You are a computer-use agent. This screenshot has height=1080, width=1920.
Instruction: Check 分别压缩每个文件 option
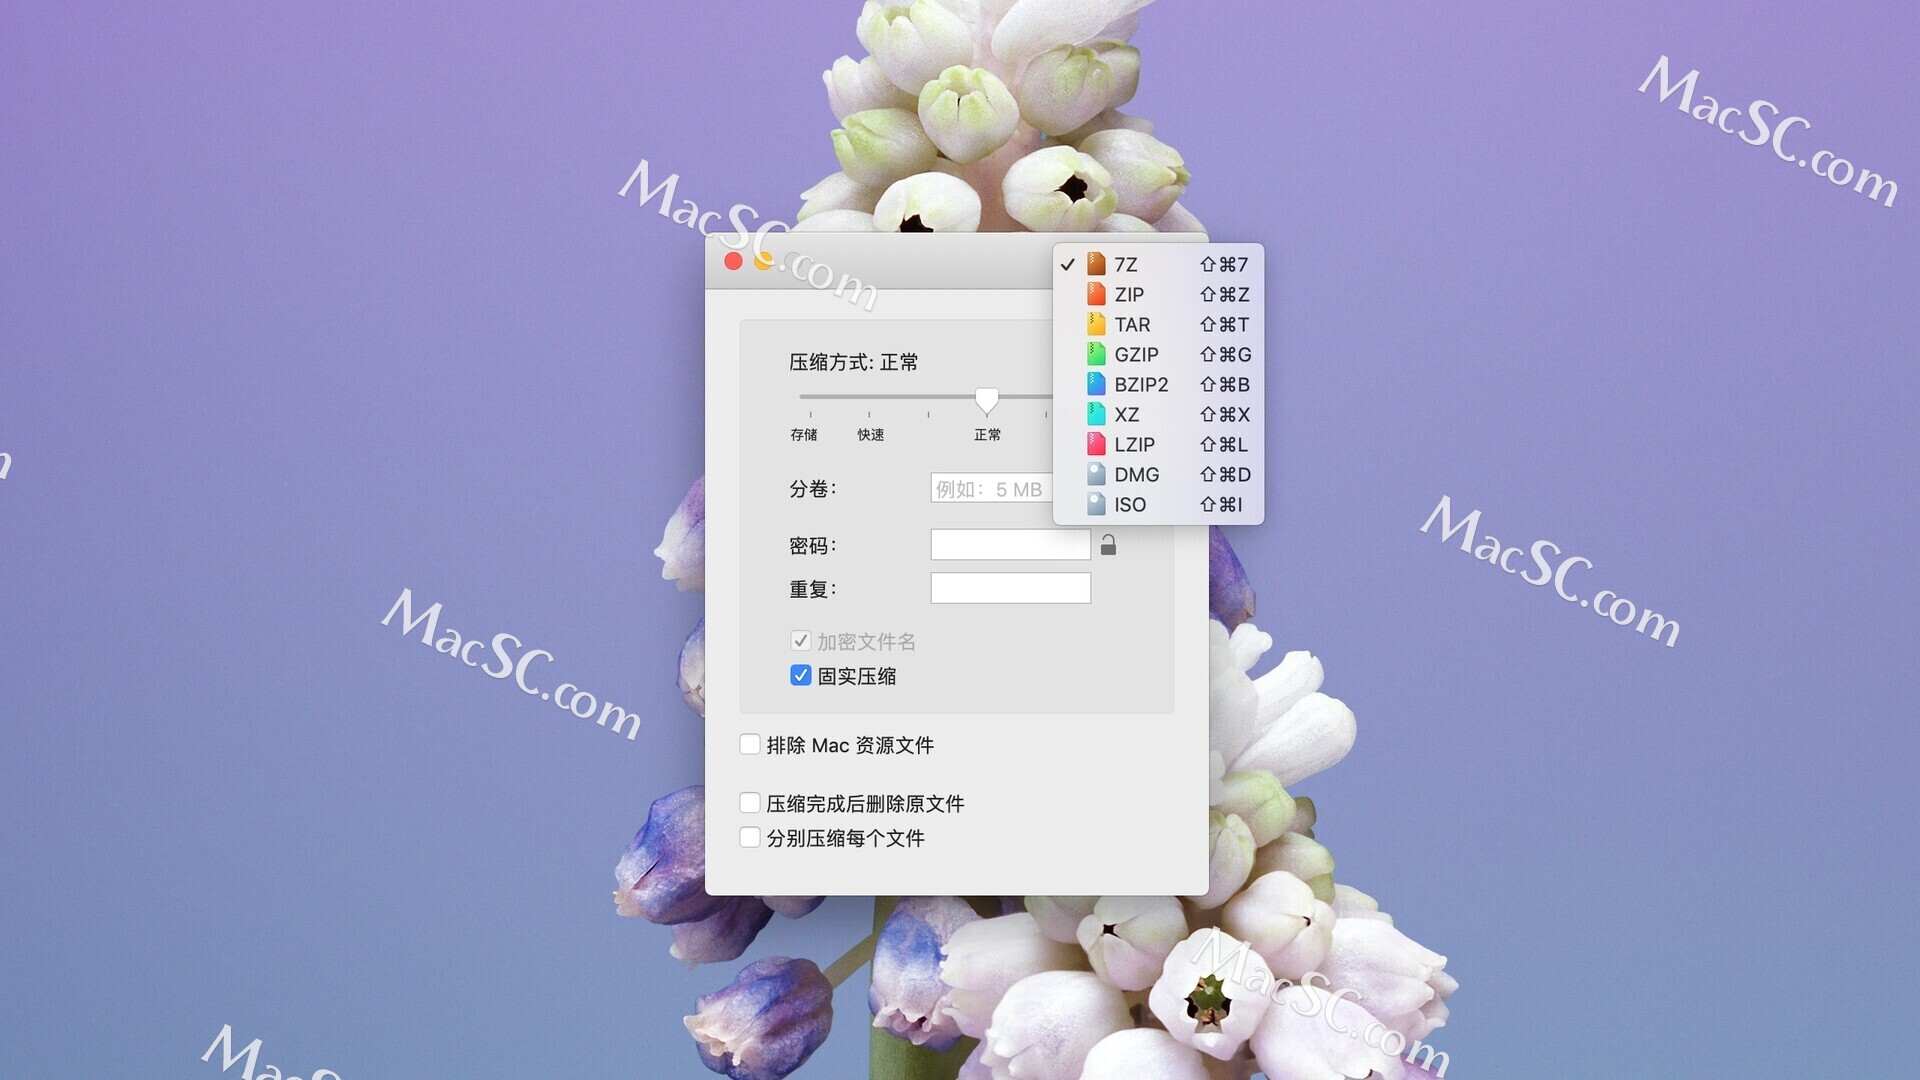[x=749, y=837]
